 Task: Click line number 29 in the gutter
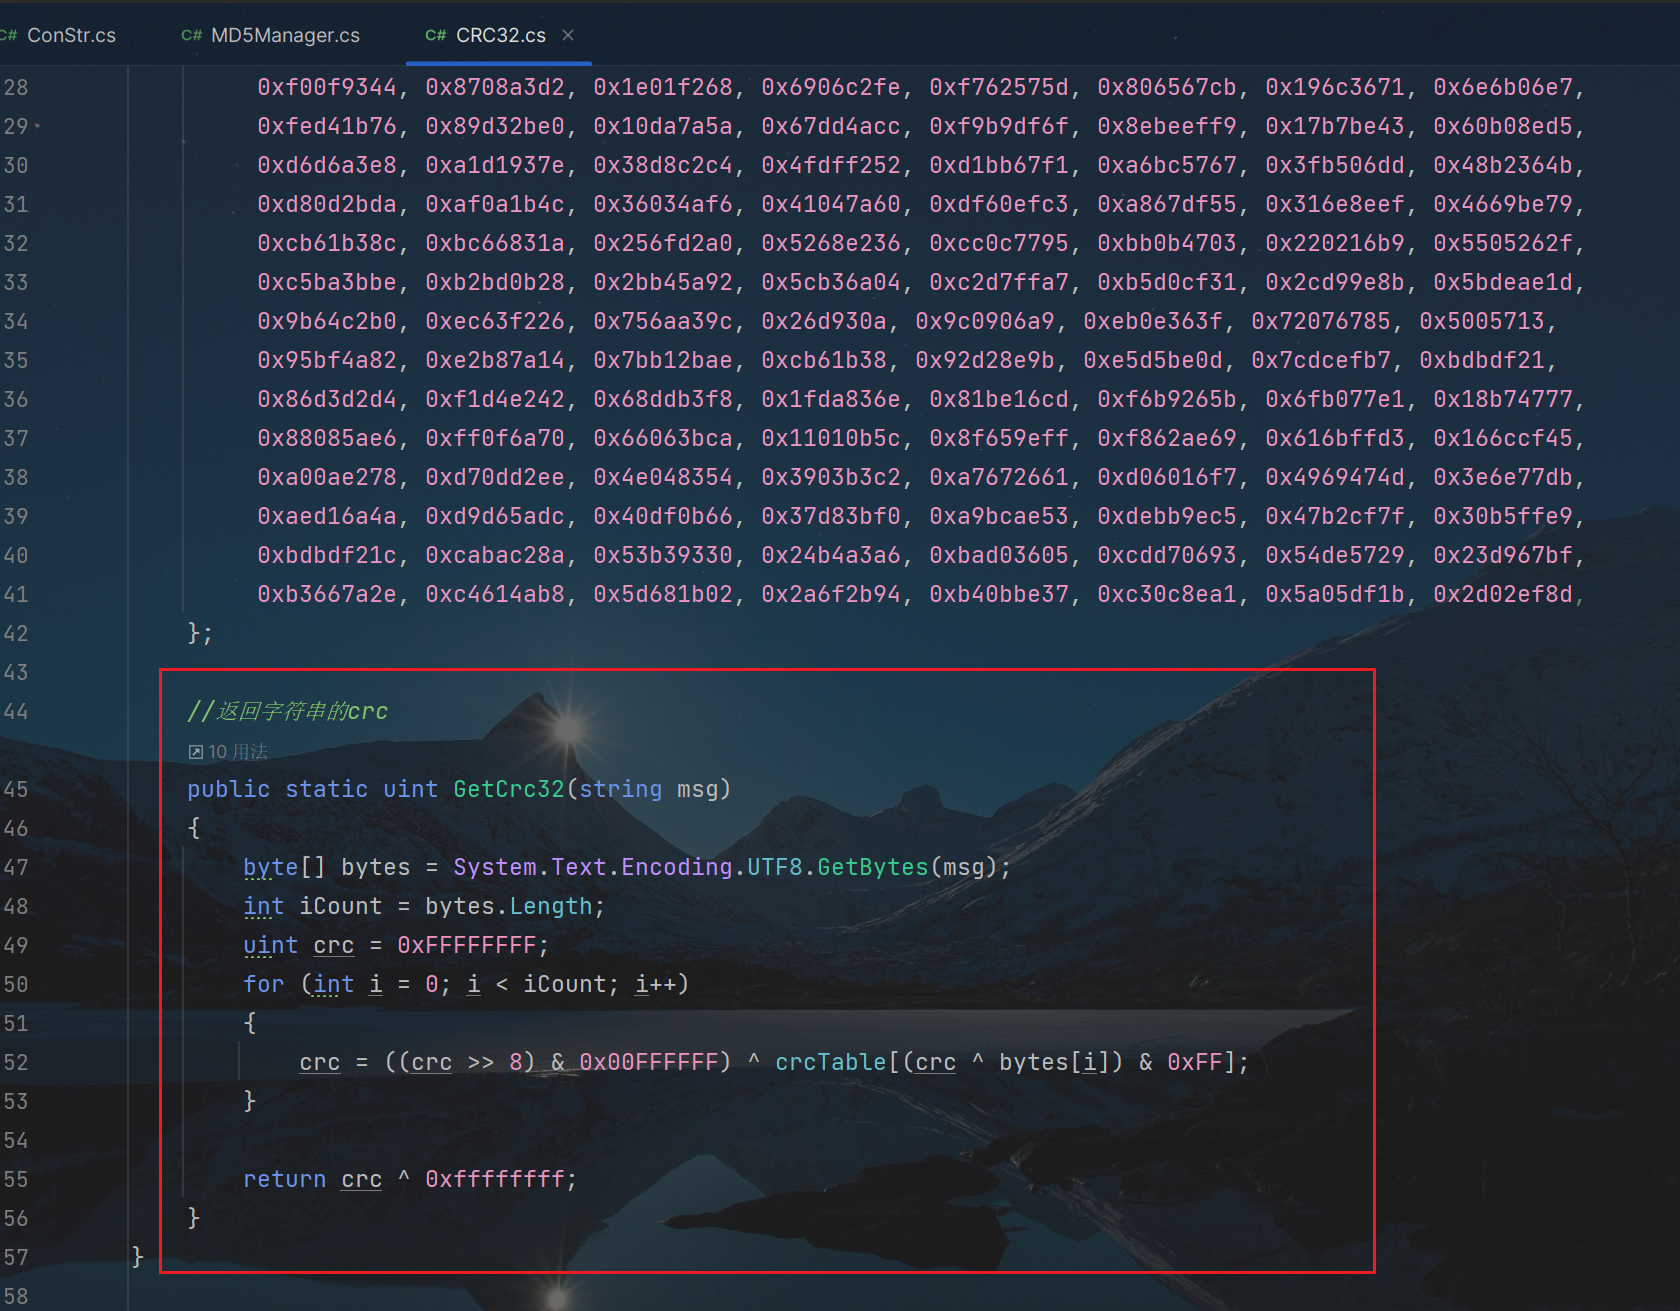point(16,126)
